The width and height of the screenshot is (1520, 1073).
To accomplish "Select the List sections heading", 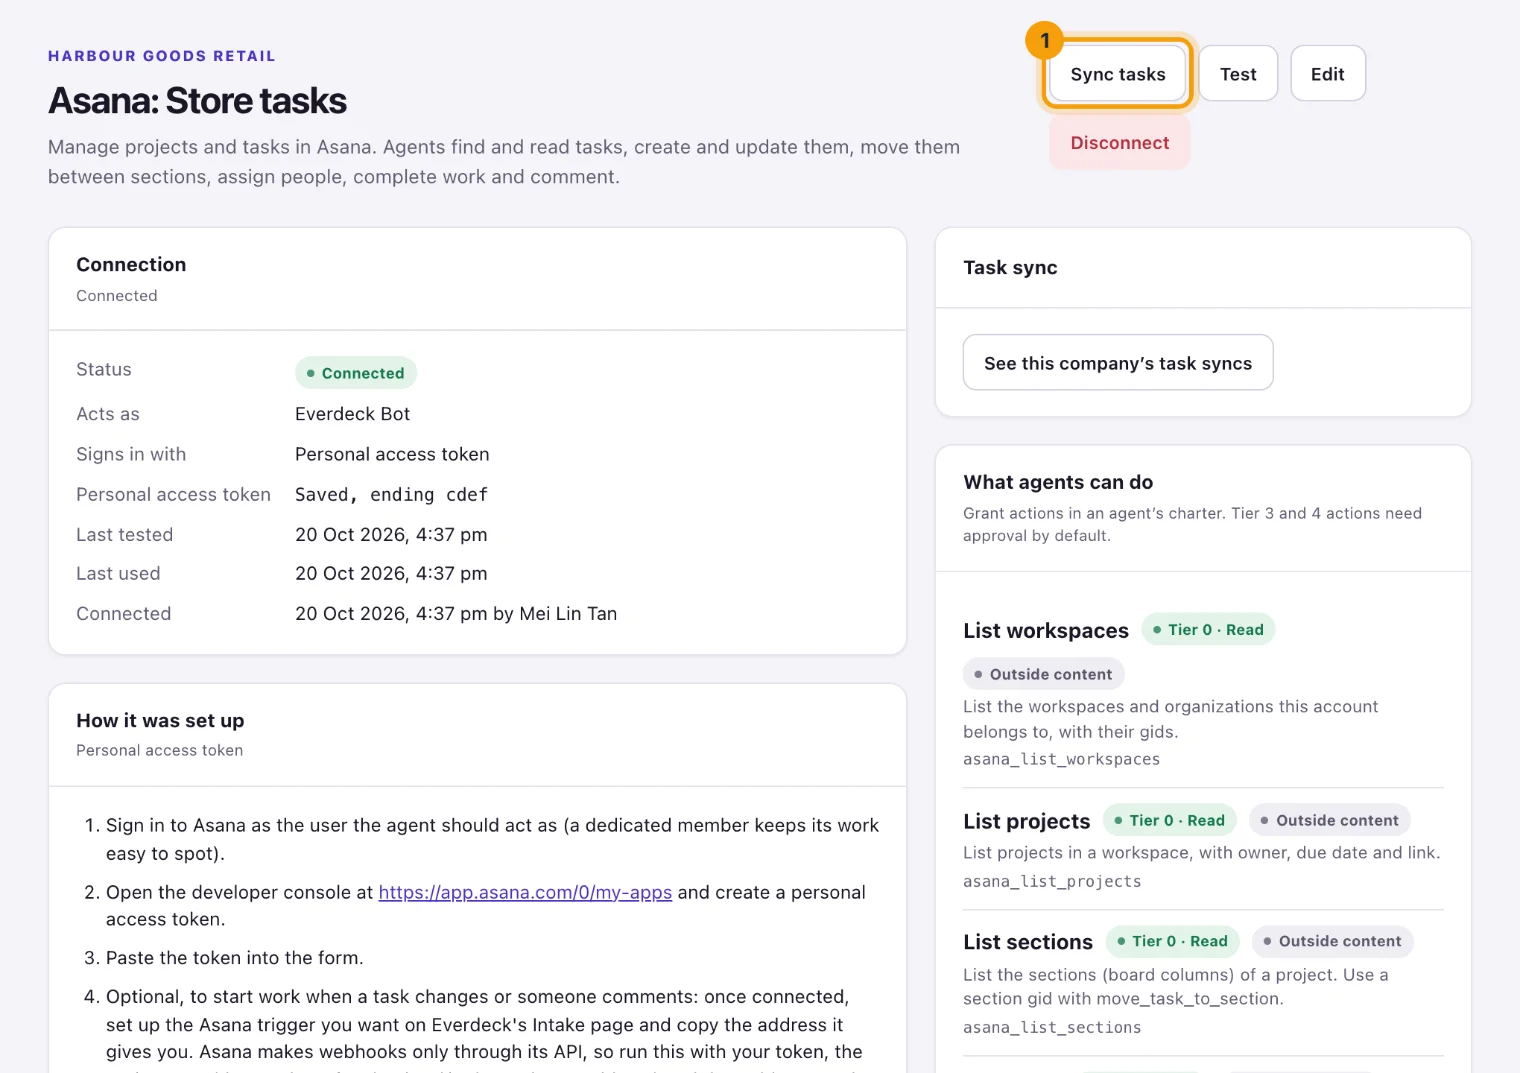I will 1028,942.
